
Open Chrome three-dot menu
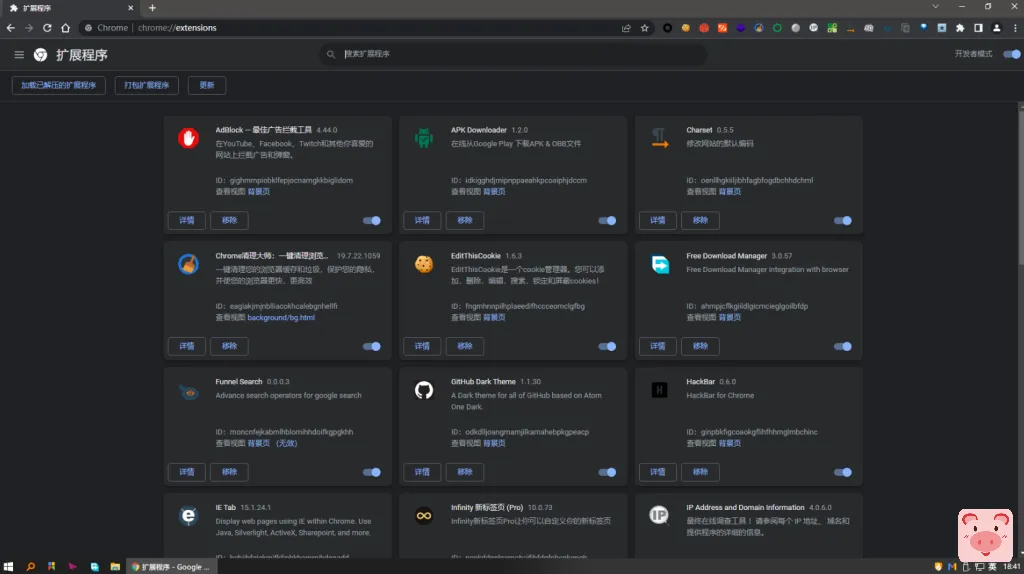(x=1015, y=28)
